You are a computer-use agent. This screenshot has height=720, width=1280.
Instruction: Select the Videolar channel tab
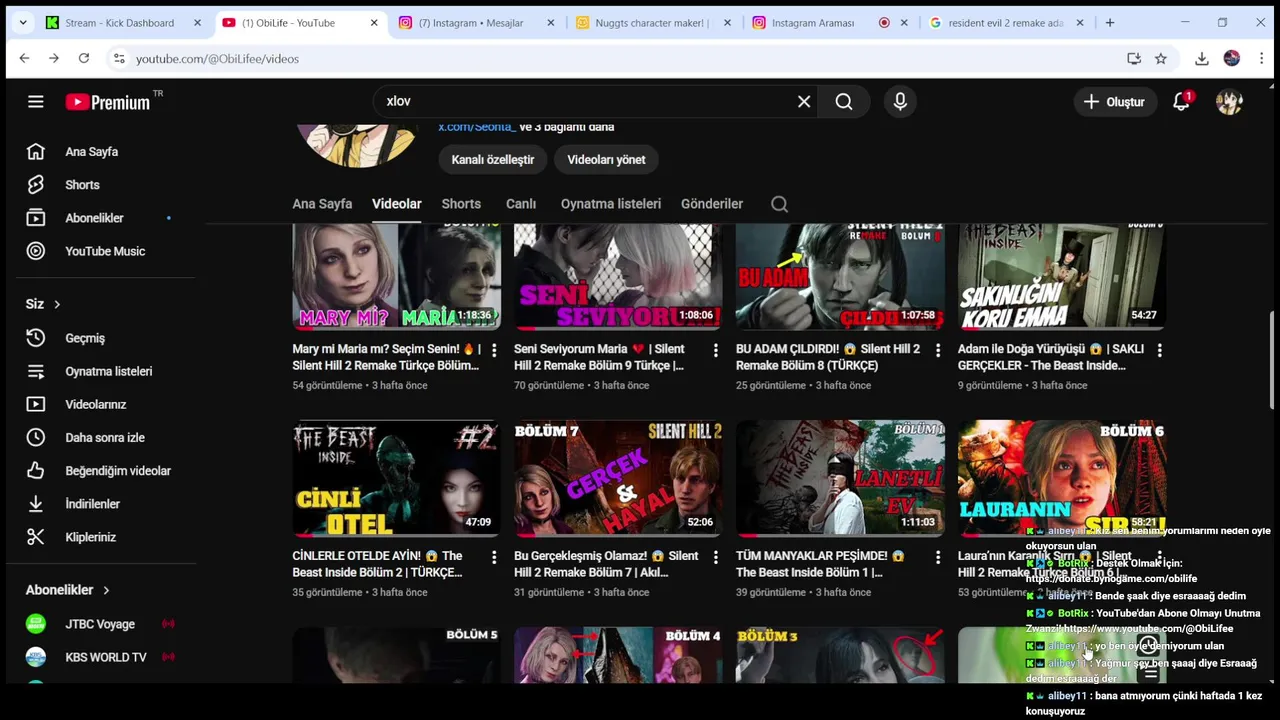[397, 204]
